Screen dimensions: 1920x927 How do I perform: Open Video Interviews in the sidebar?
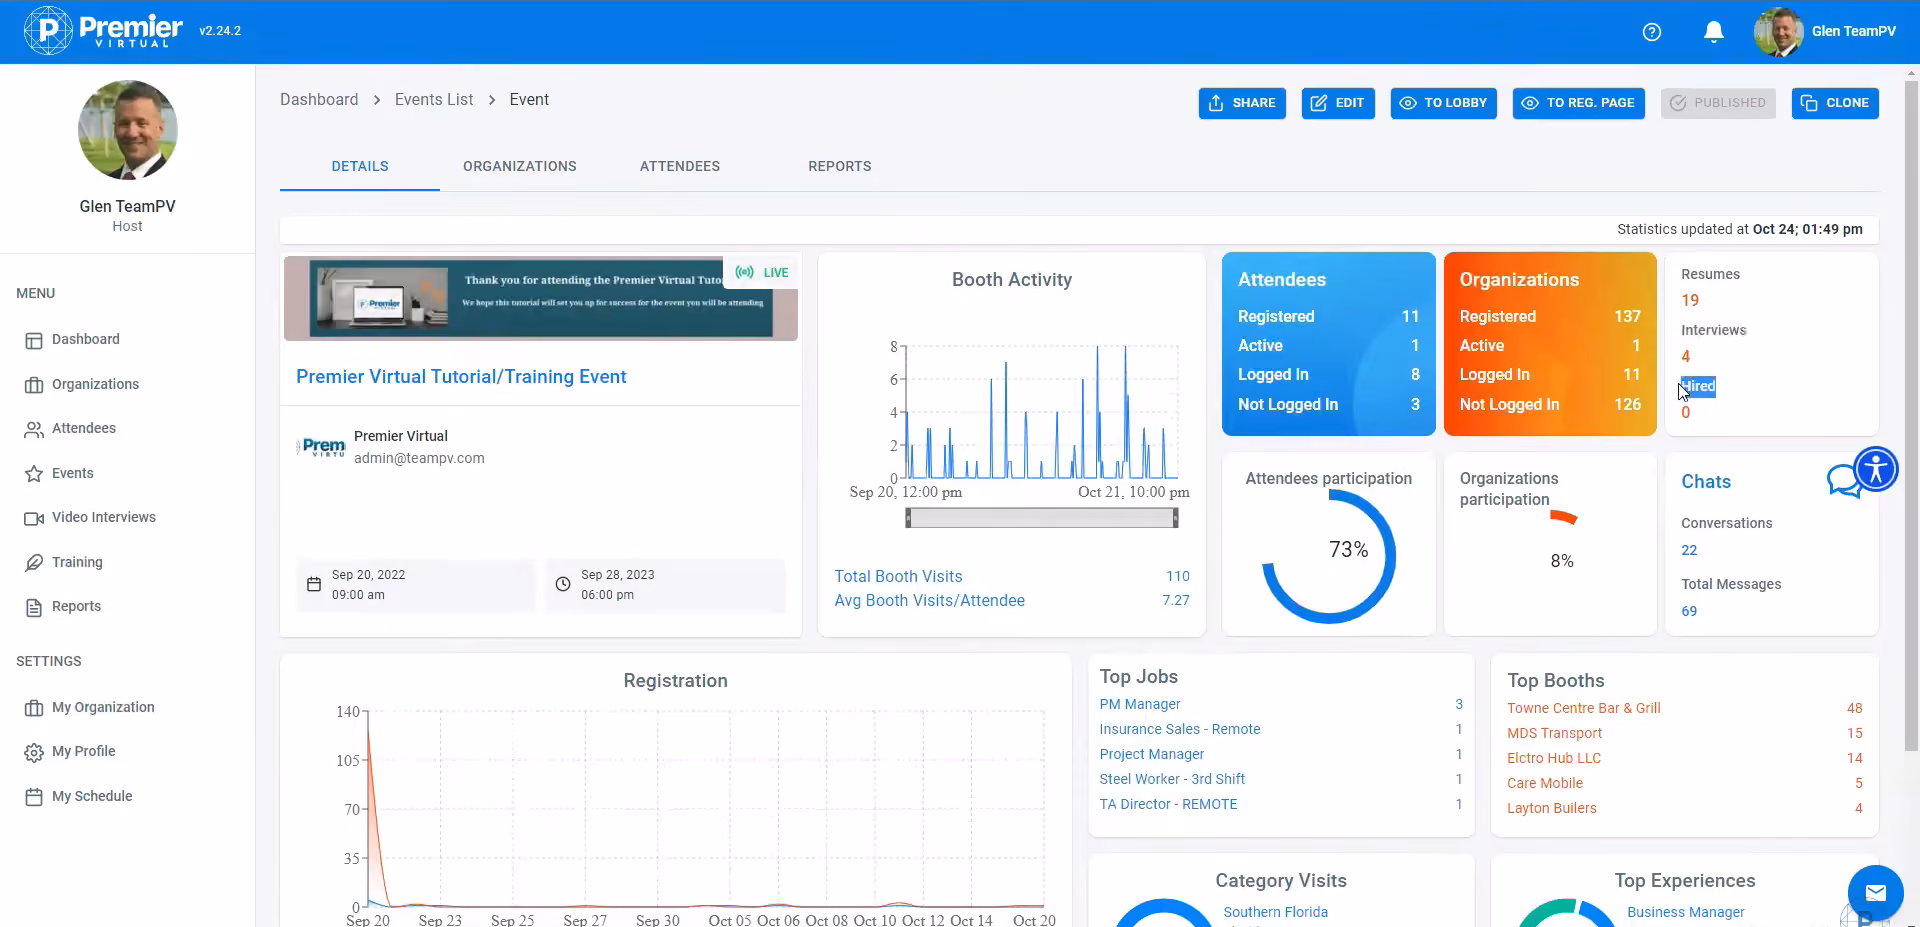point(104,517)
